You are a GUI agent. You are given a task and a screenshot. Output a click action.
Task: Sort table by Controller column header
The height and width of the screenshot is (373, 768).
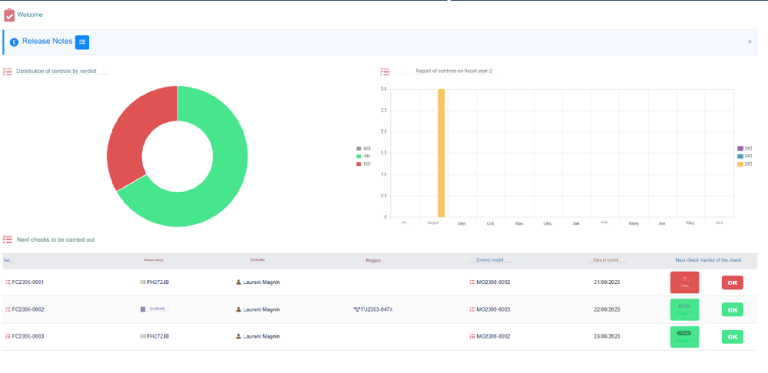(x=257, y=260)
